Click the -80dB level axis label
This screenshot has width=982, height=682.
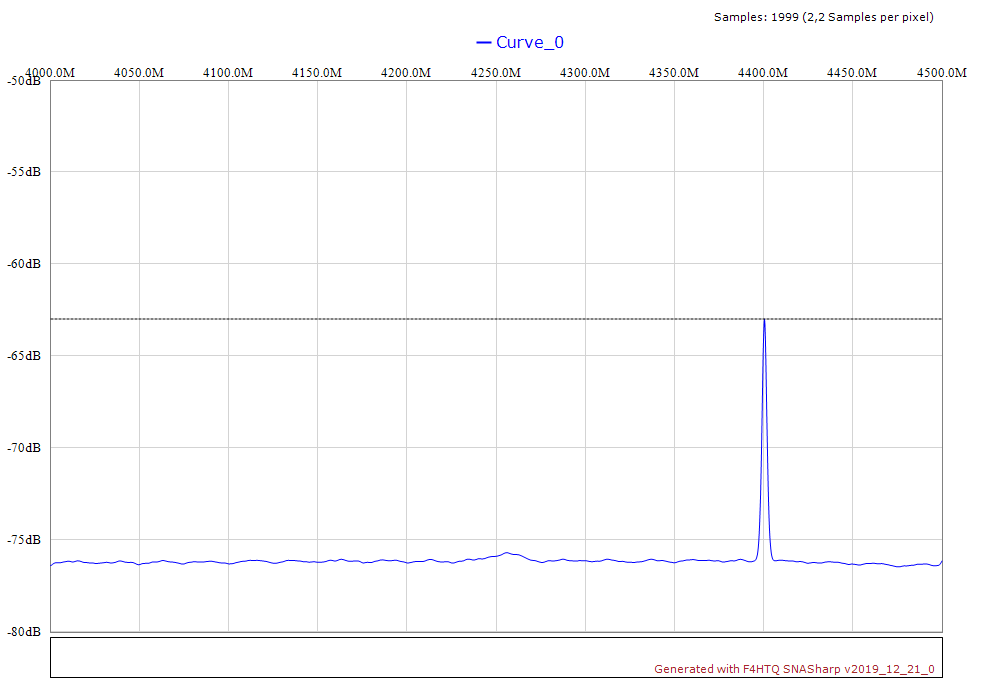(x=23, y=632)
